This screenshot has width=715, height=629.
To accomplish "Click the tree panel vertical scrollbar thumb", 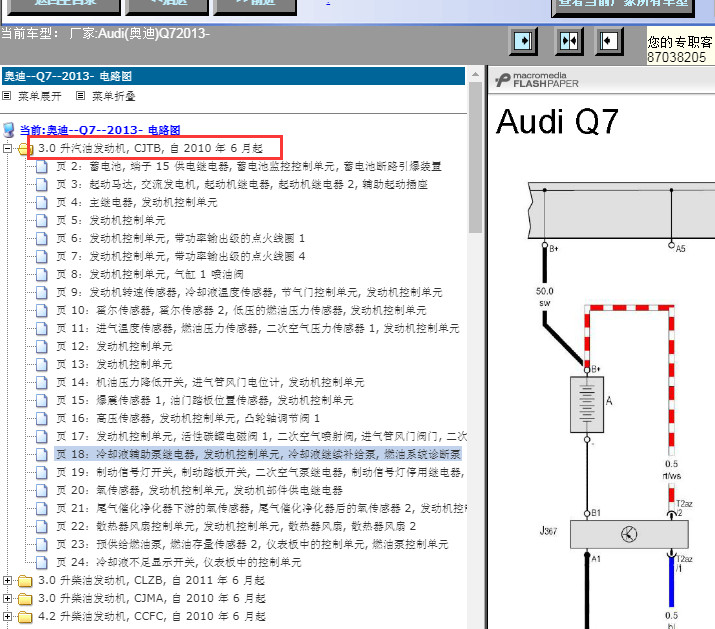I will (x=475, y=158).
